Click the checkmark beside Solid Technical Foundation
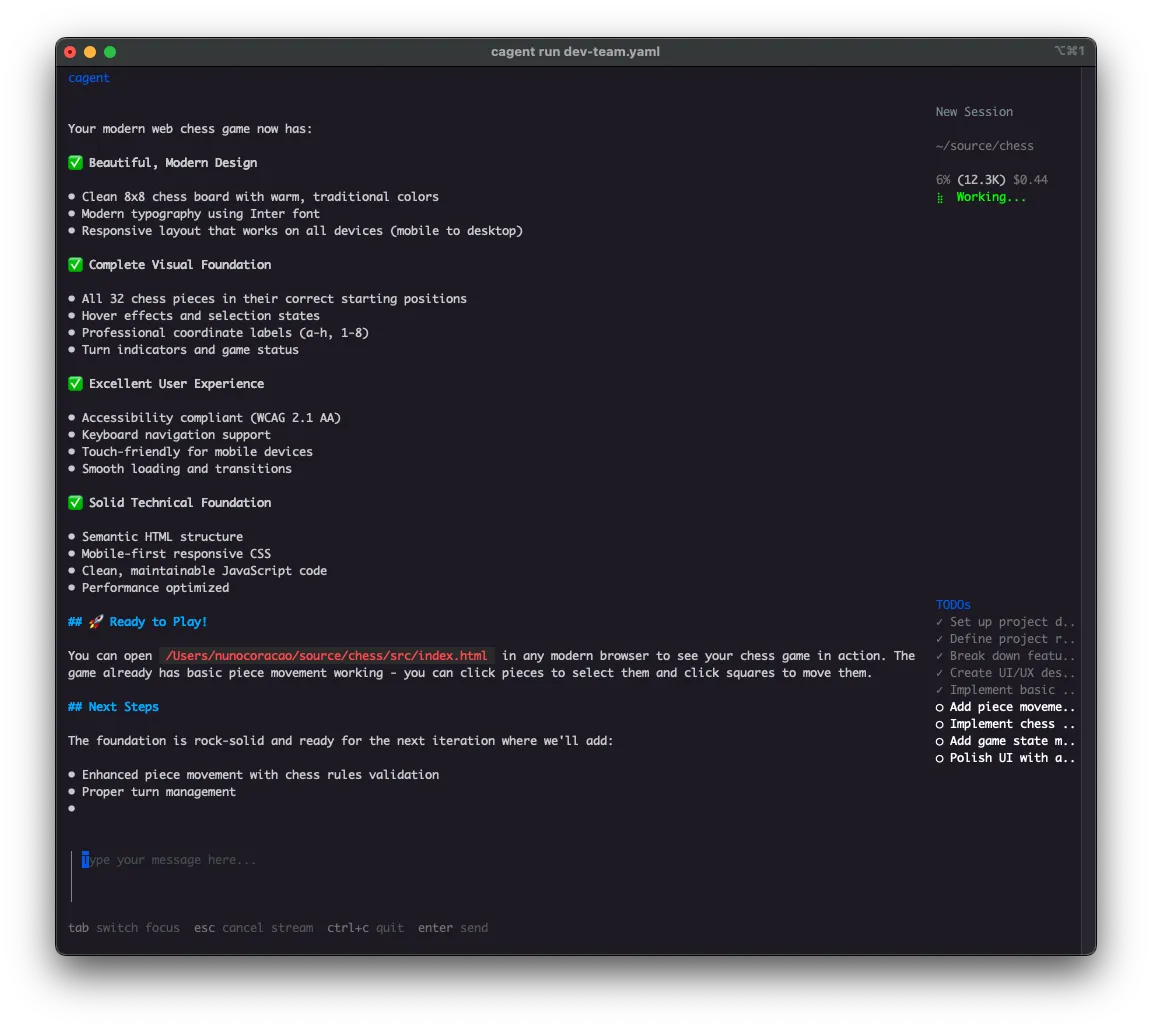1152x1029 pixels. pyautogui.click(x=75, y=502)
